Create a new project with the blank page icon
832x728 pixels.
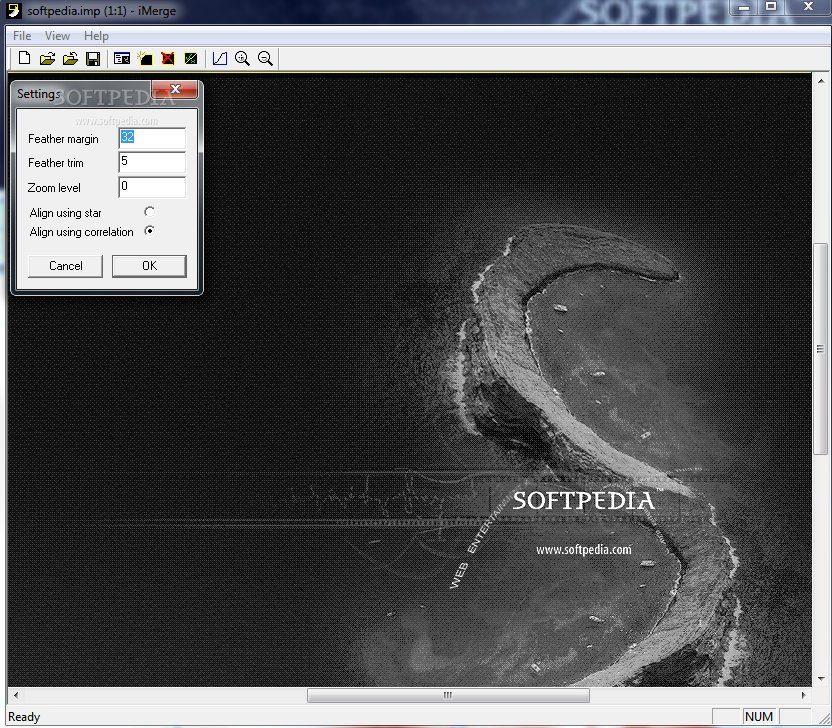pyautogui.click(x=24, y=58)
